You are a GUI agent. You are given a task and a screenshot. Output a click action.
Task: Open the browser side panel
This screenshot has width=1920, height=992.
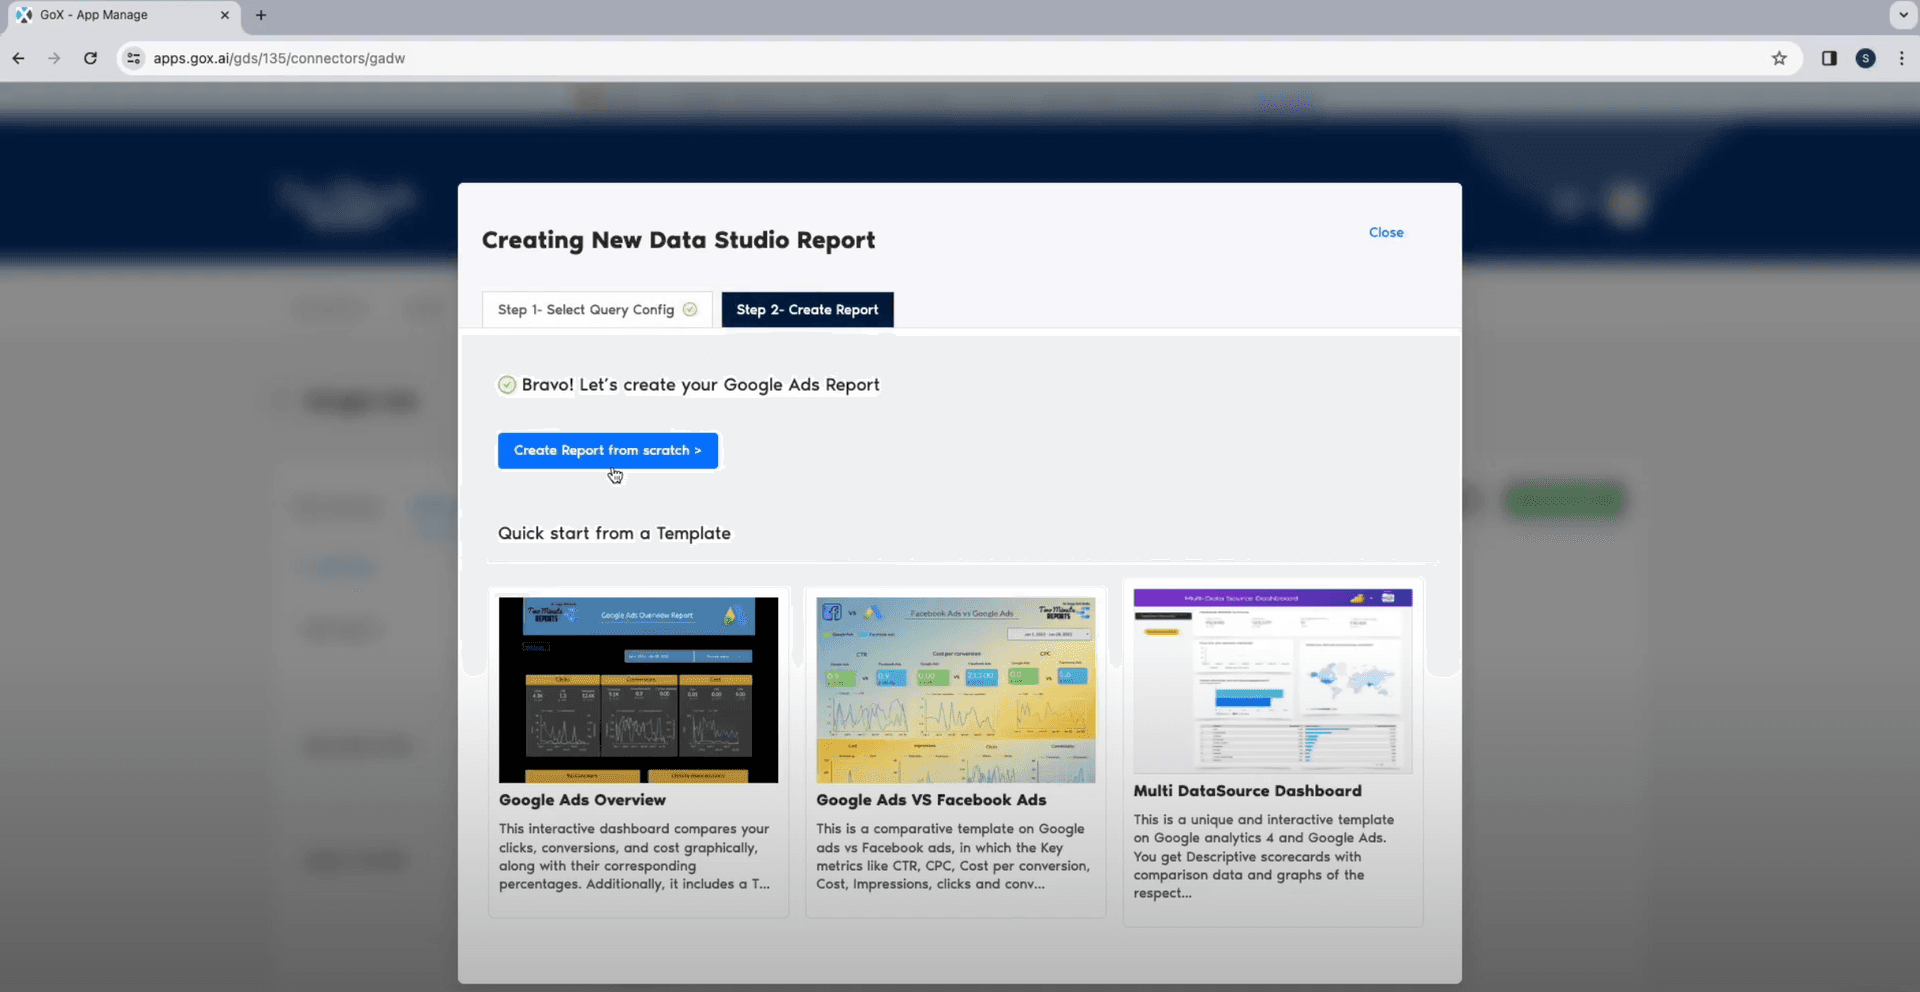(1829, 58)
